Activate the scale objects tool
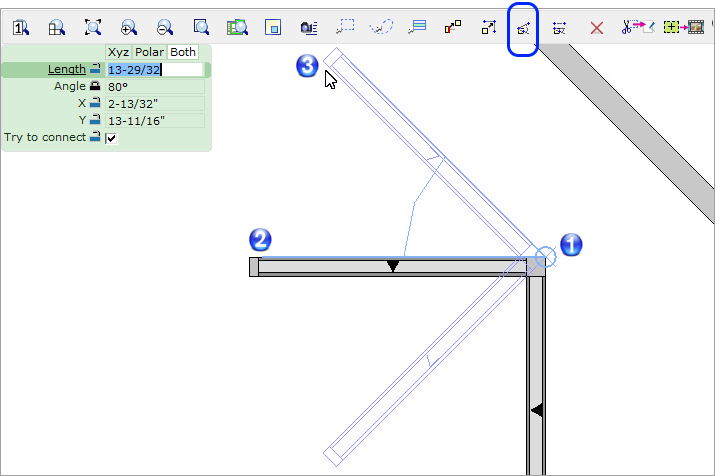The image size is (715, 476). click(489, 27)
